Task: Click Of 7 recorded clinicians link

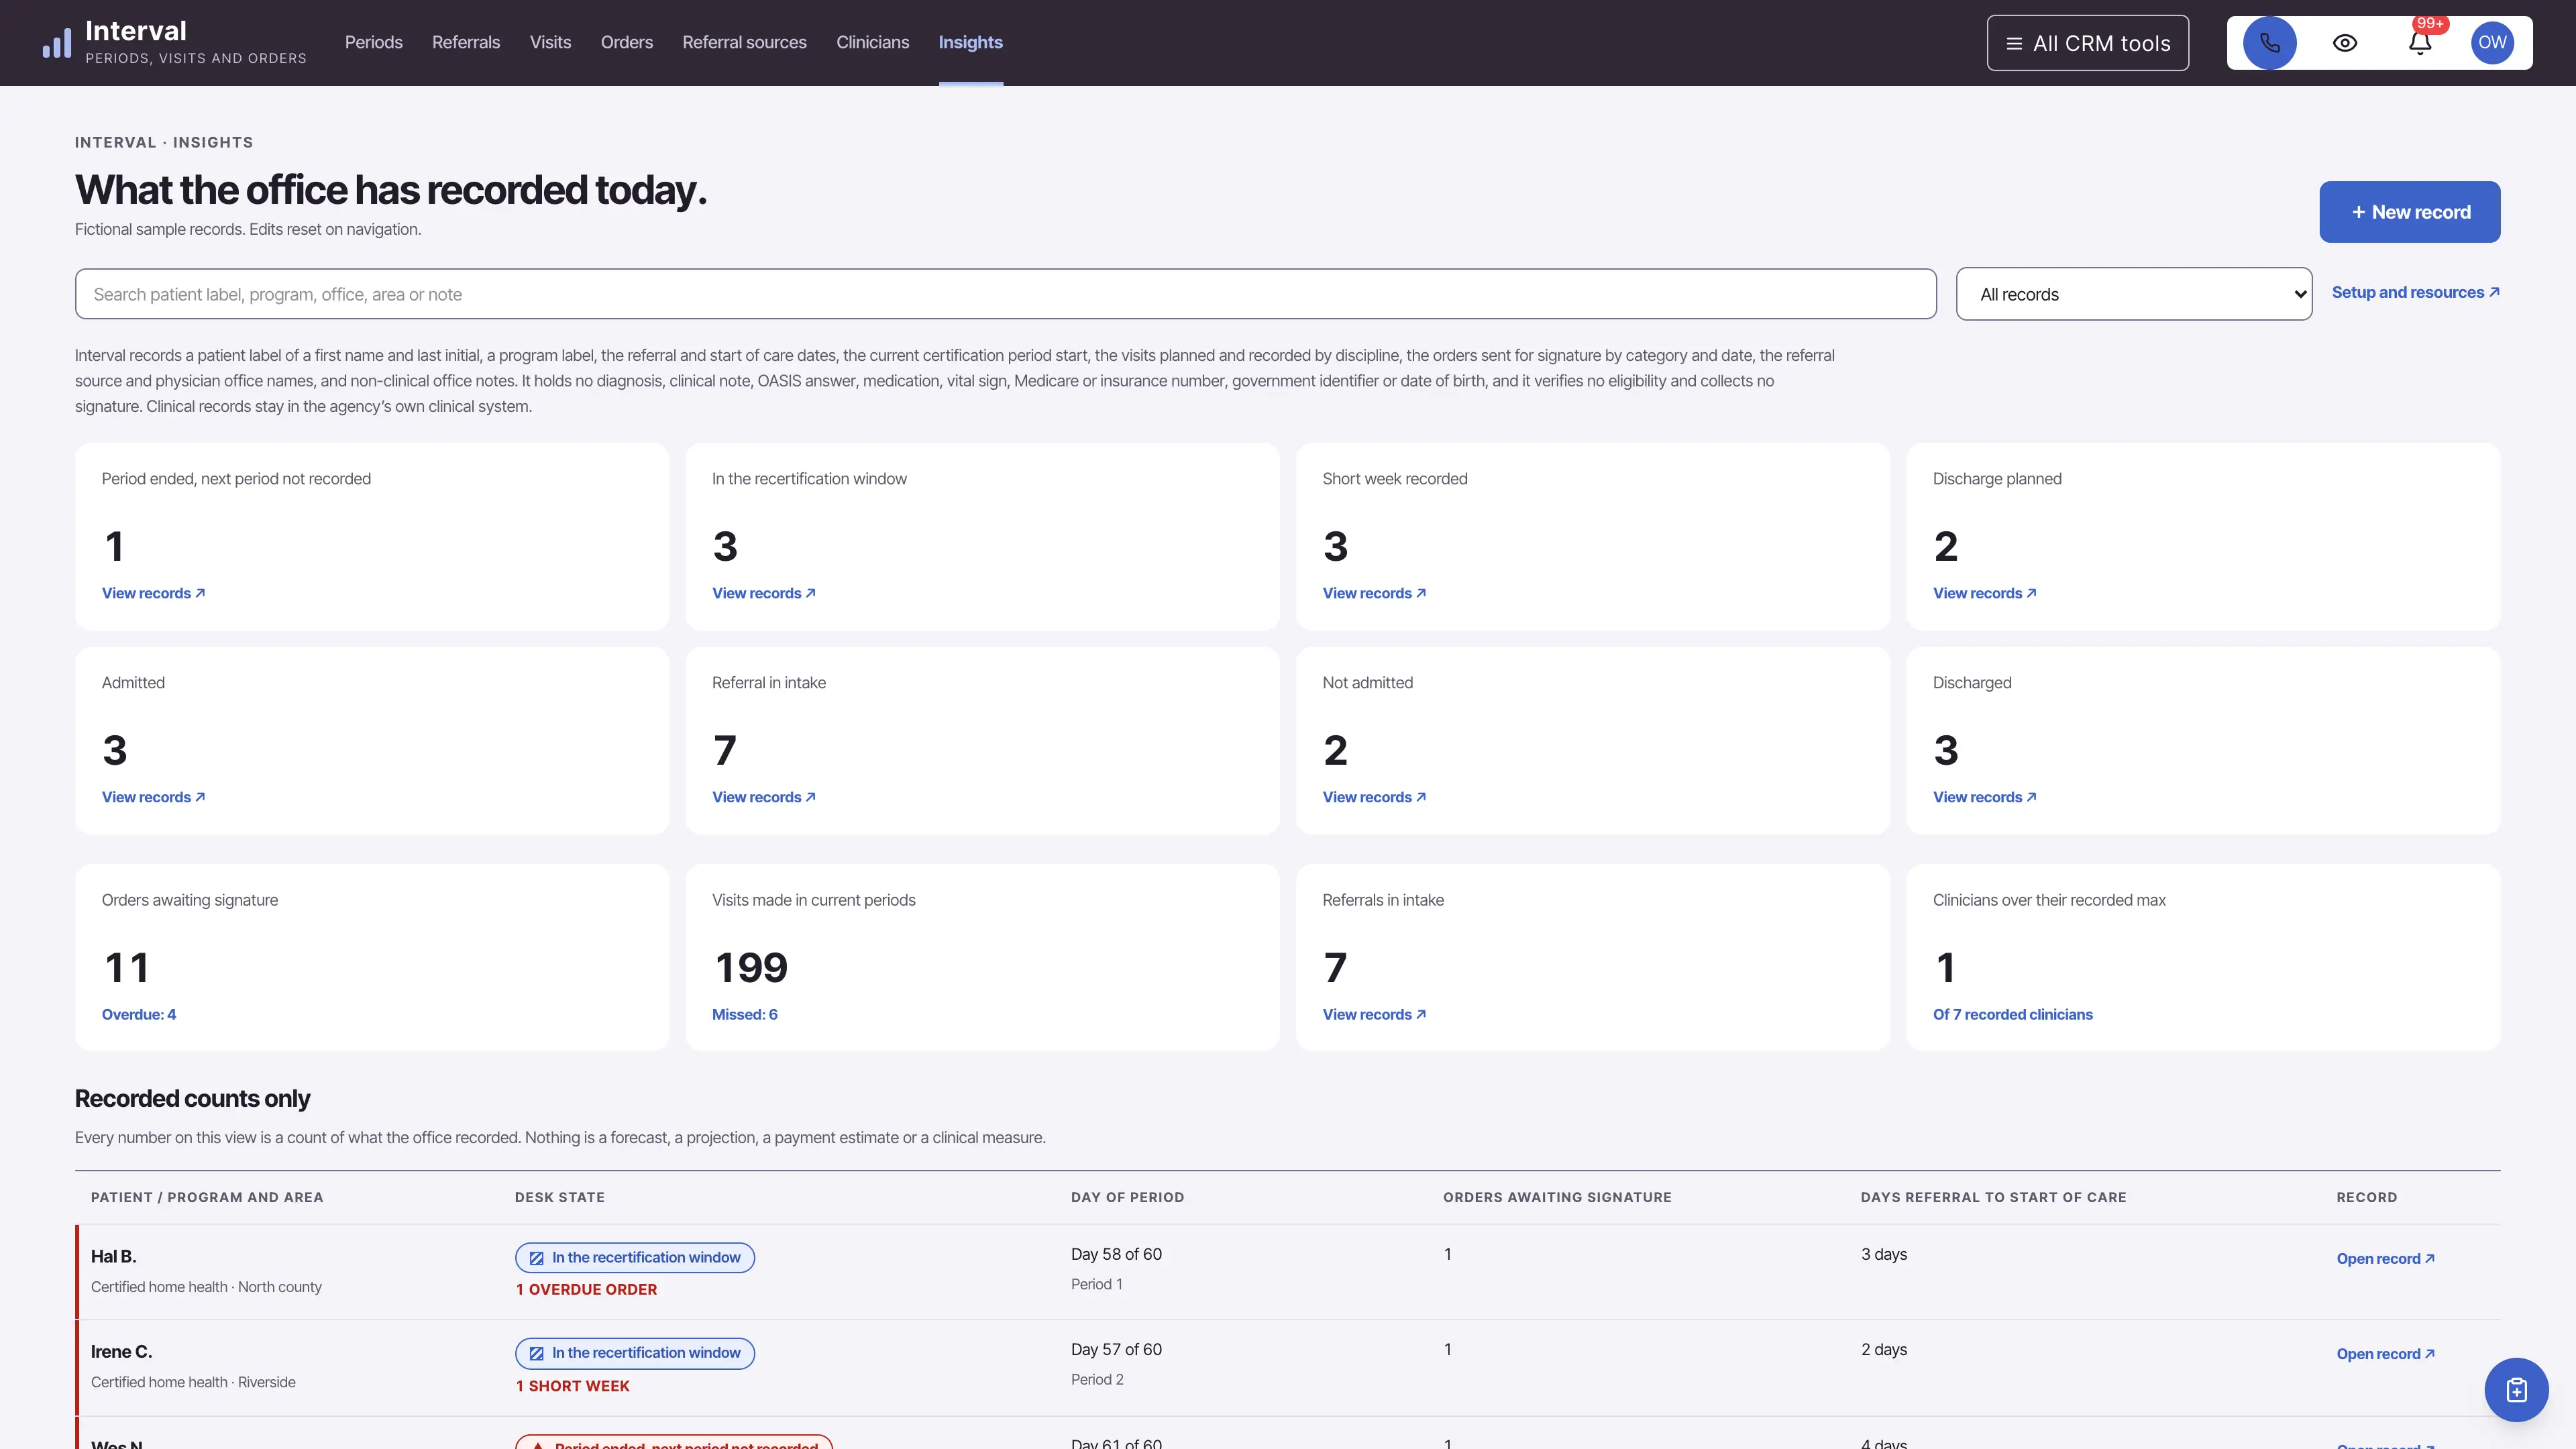Action: pyautogui.click(x=2012, y=1014)
